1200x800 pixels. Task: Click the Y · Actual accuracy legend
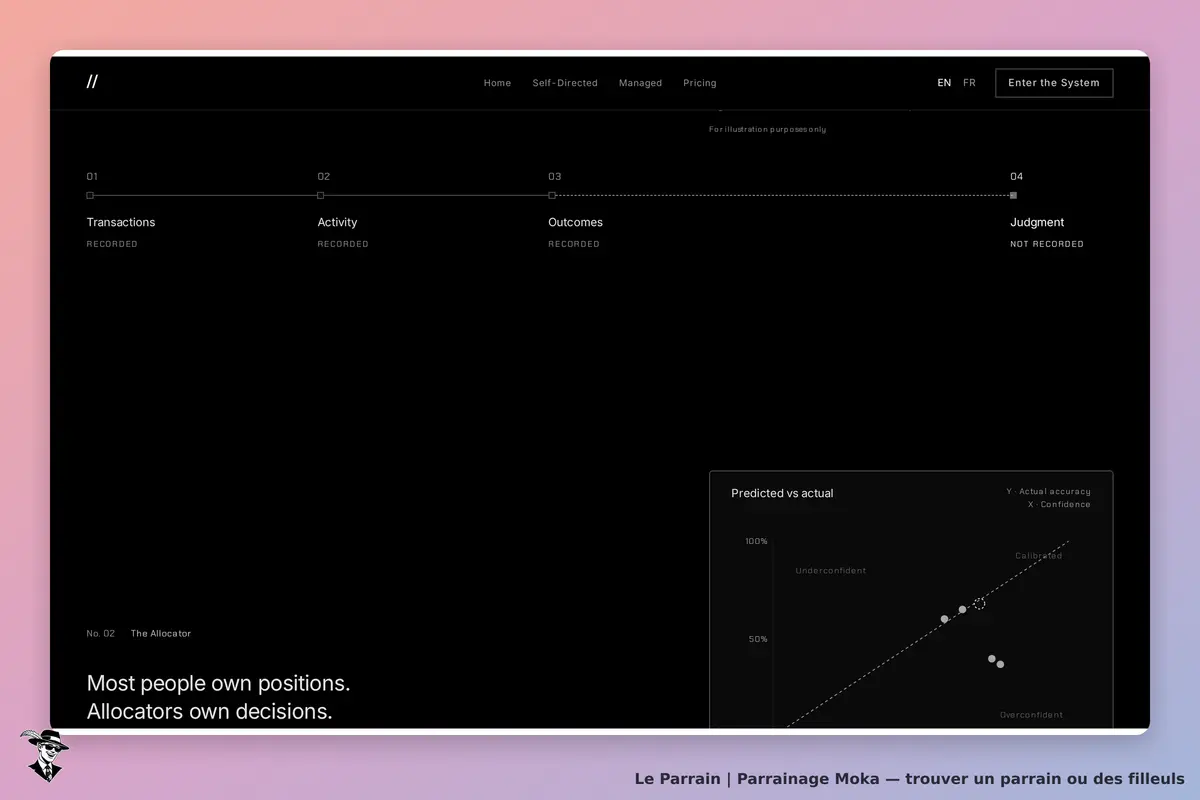pyautogui.click(x=1048, y=491)
